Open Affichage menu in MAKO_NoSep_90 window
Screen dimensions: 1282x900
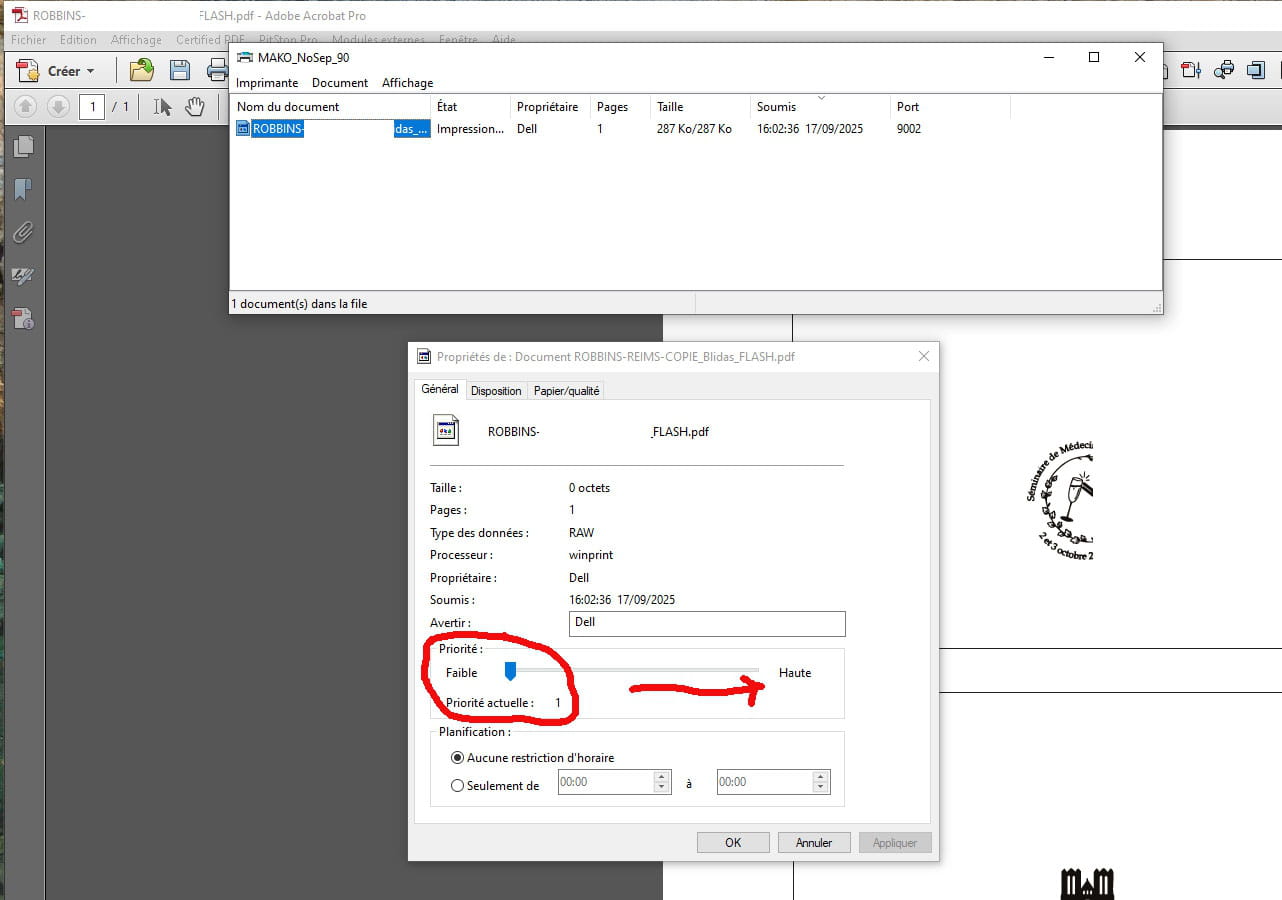click(x=408, y=83)
